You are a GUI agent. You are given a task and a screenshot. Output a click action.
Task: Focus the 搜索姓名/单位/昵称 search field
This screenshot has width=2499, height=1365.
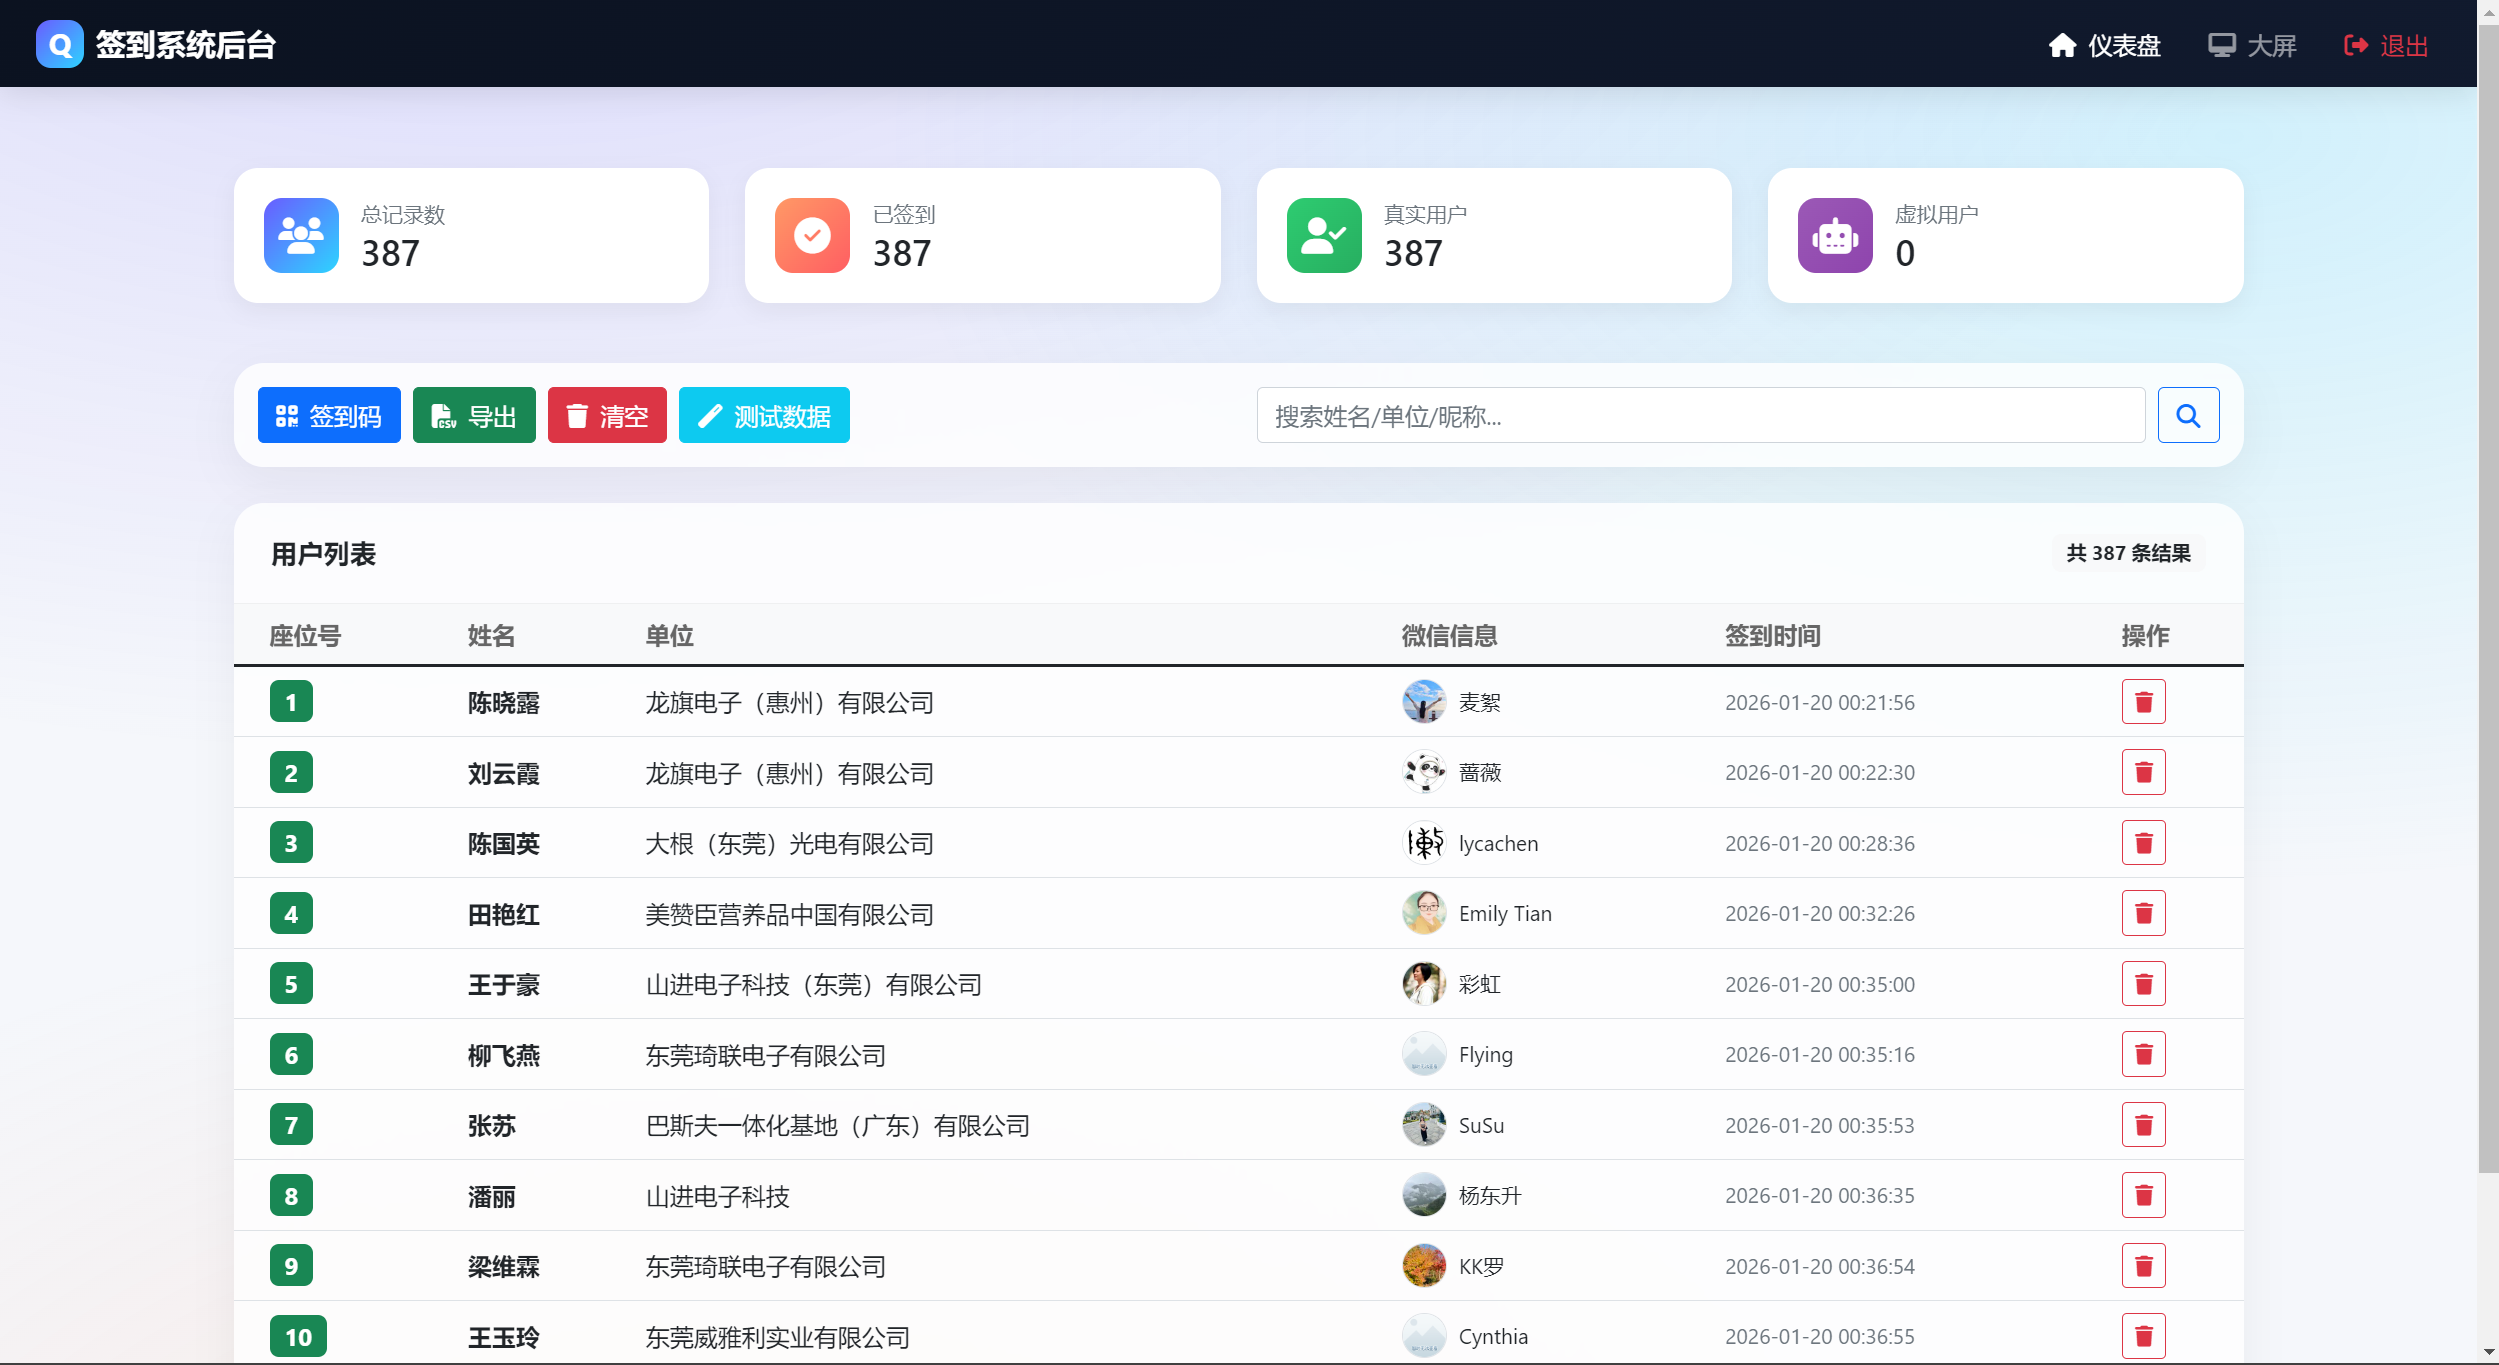click(x=1700, y=415)
